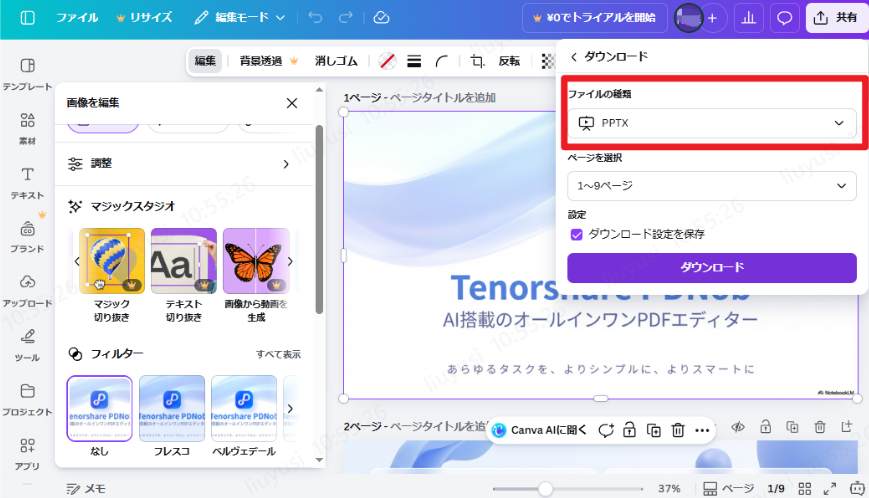This screenshot has height=498, width=869.
Task: Start the ¥0 trial button
Action: point(595,18)
